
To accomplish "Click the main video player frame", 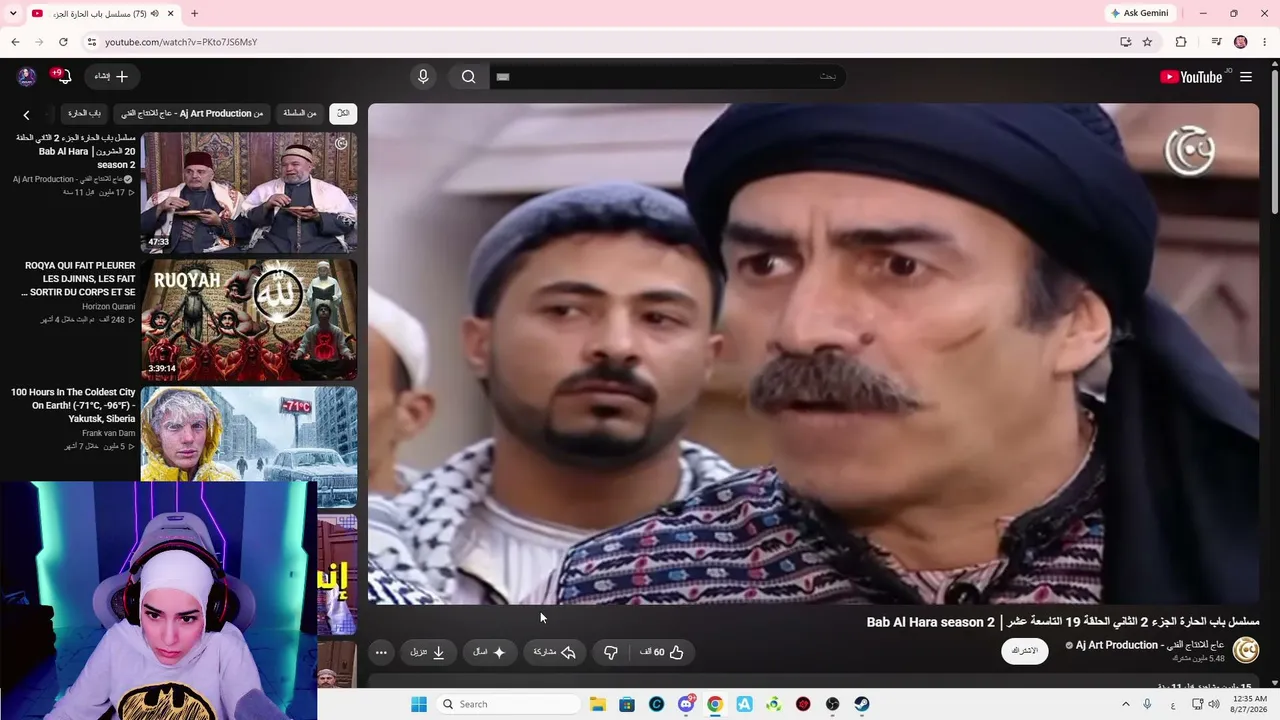I will [x=813, y=354].
